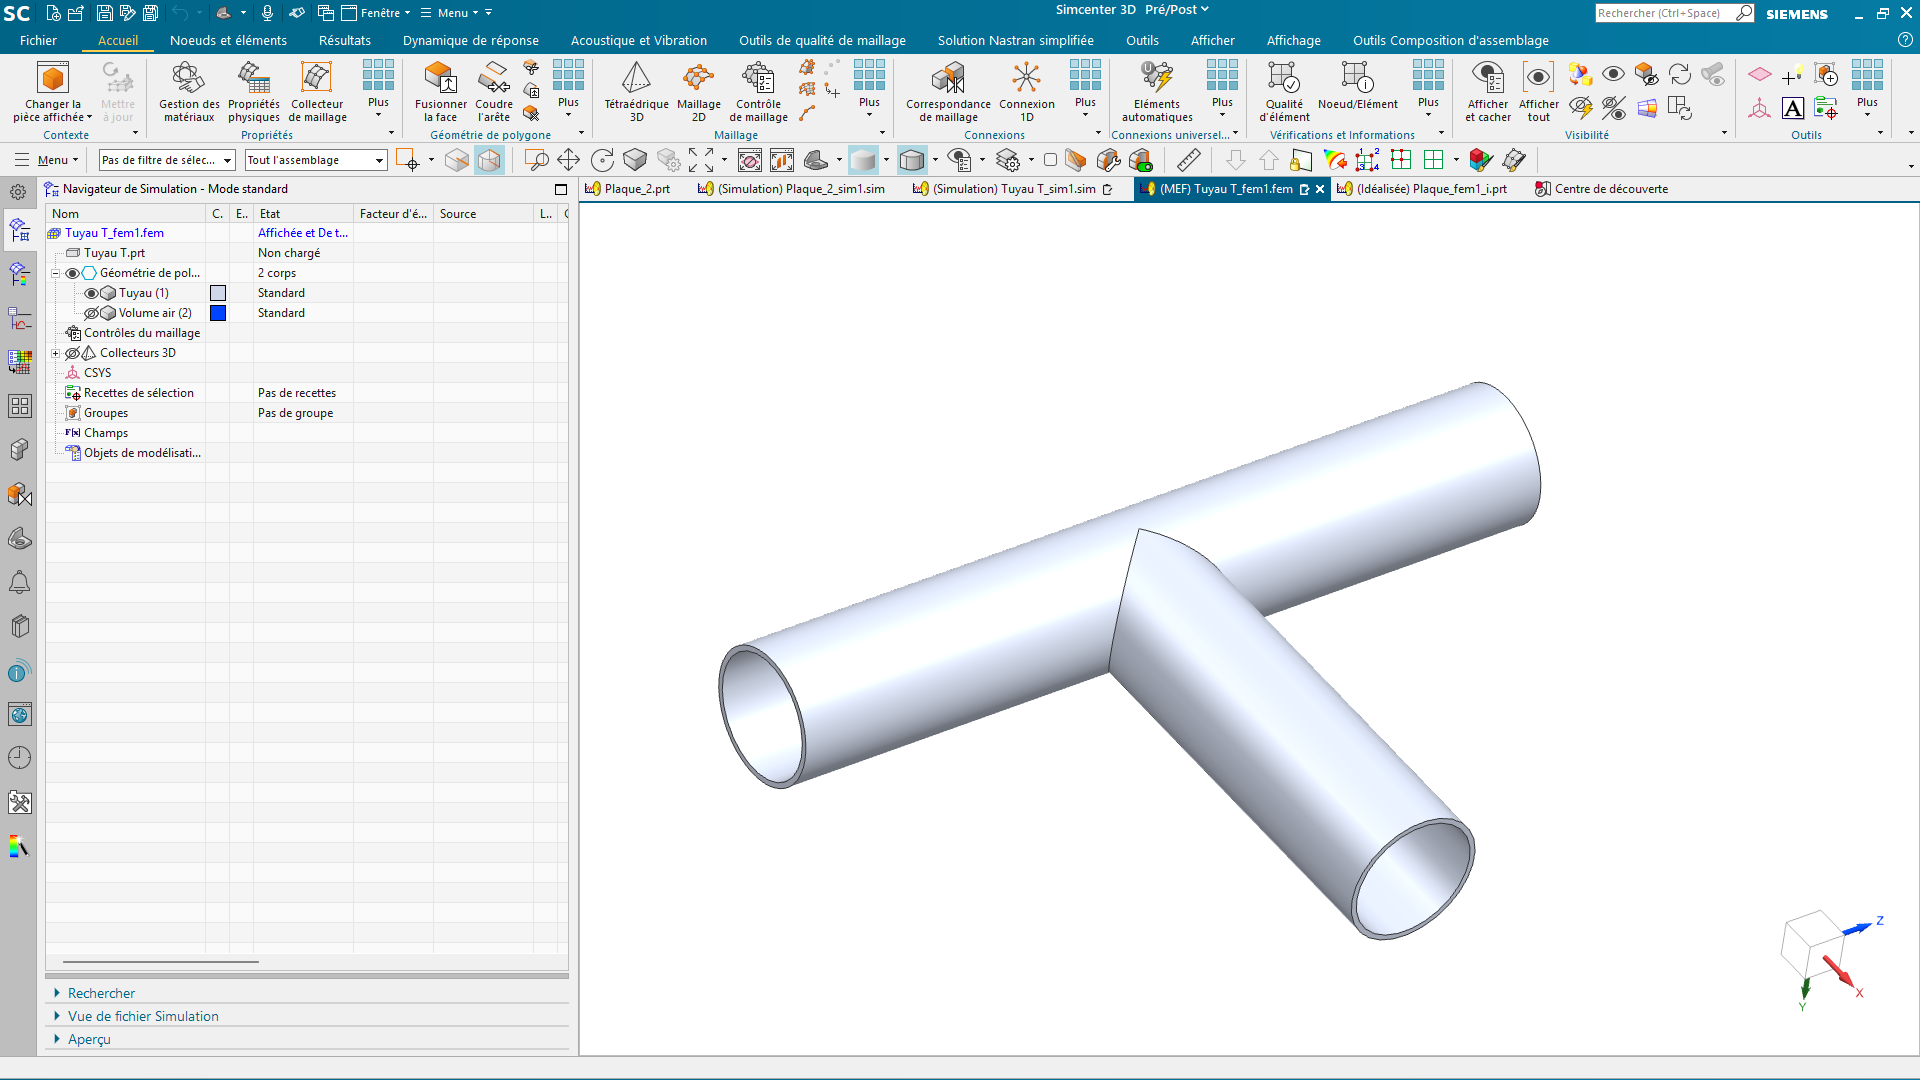Toggle visibility of Collecteurs 3D
Viewport: 1920px width, 1080px height.
[x=72, y=353]
